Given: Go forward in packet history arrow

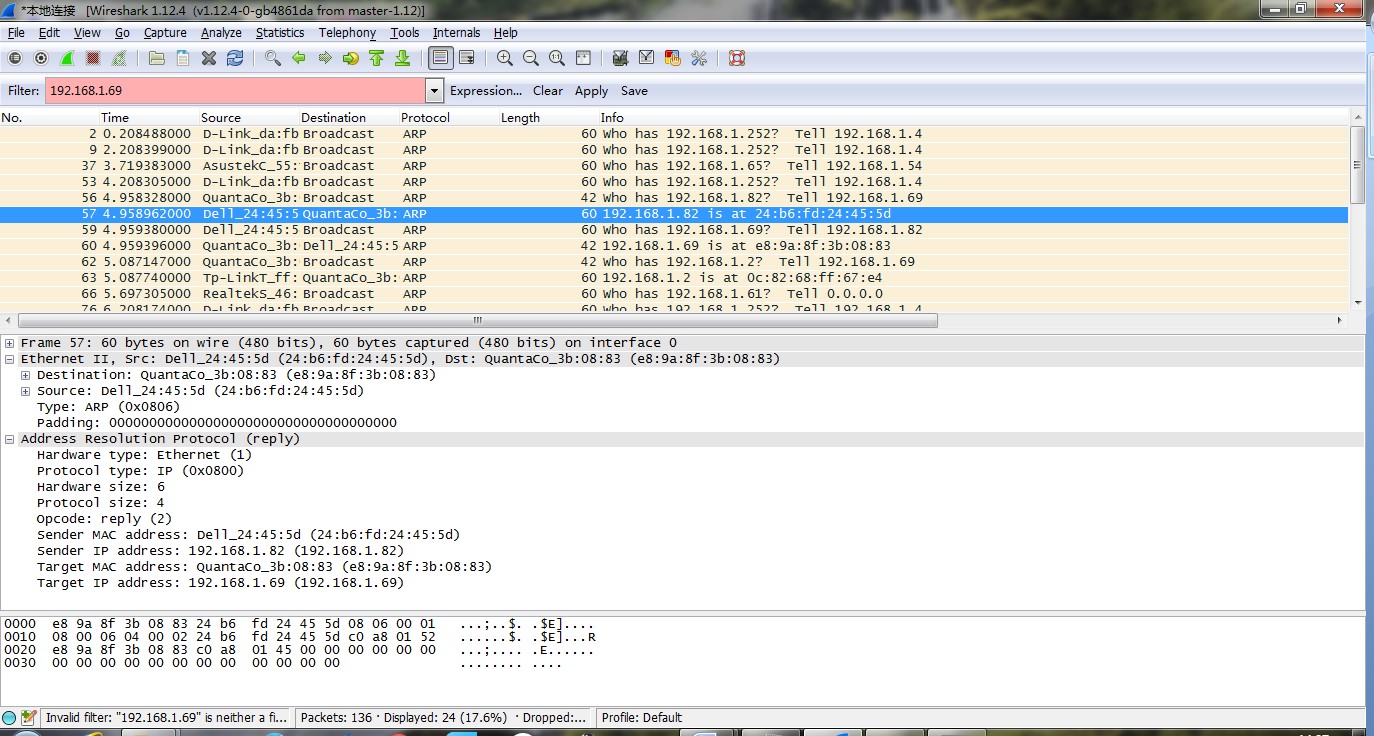Looking at the screenshot, I should click(324, 58).
